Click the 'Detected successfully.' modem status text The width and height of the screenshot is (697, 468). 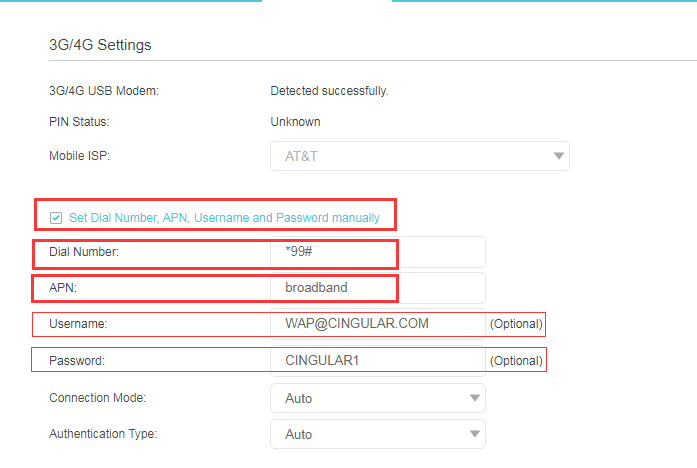coord(329,91)
